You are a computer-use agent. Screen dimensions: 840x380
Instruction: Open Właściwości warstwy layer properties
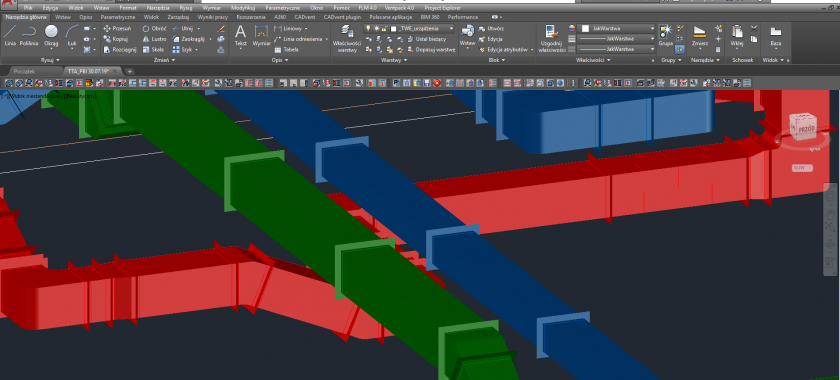point(347,38)
